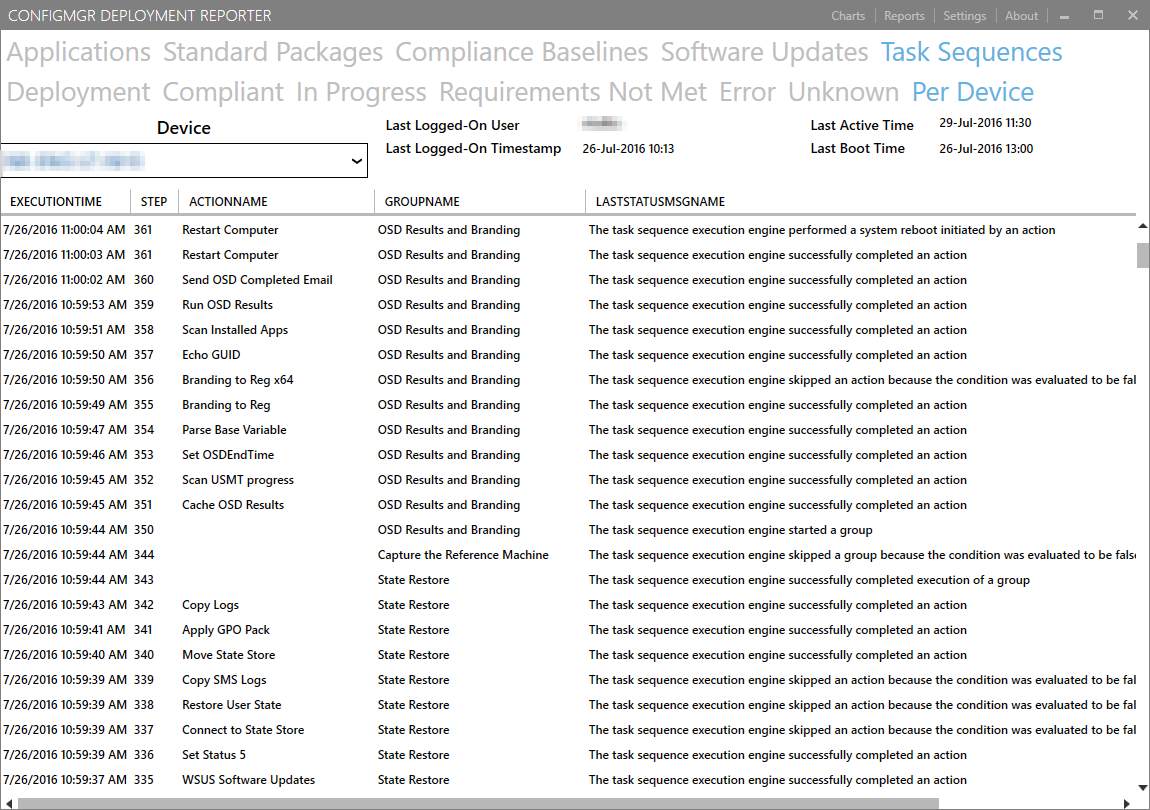Switch to the Applications tab
Screen dimensions: 1150x810
tap(79, 52)
